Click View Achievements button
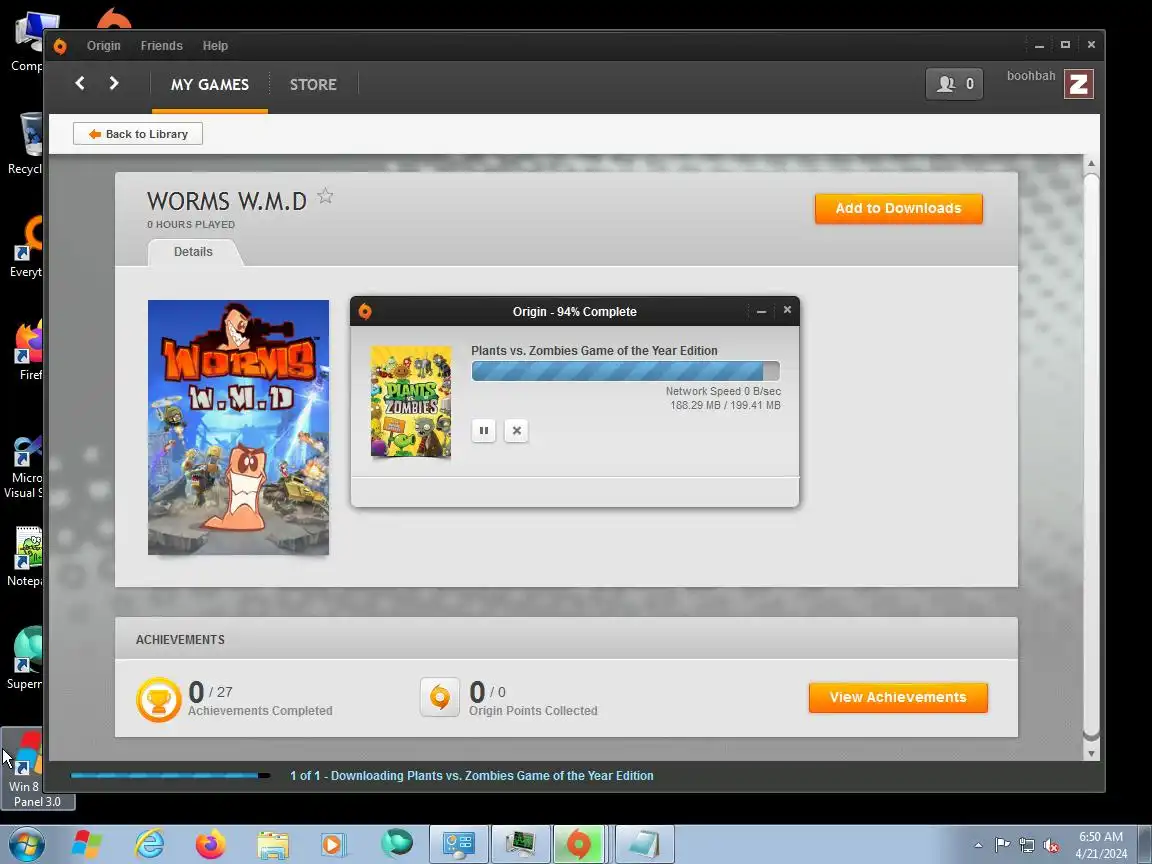Screen dimensions: 1152x864 coord(898,697)
